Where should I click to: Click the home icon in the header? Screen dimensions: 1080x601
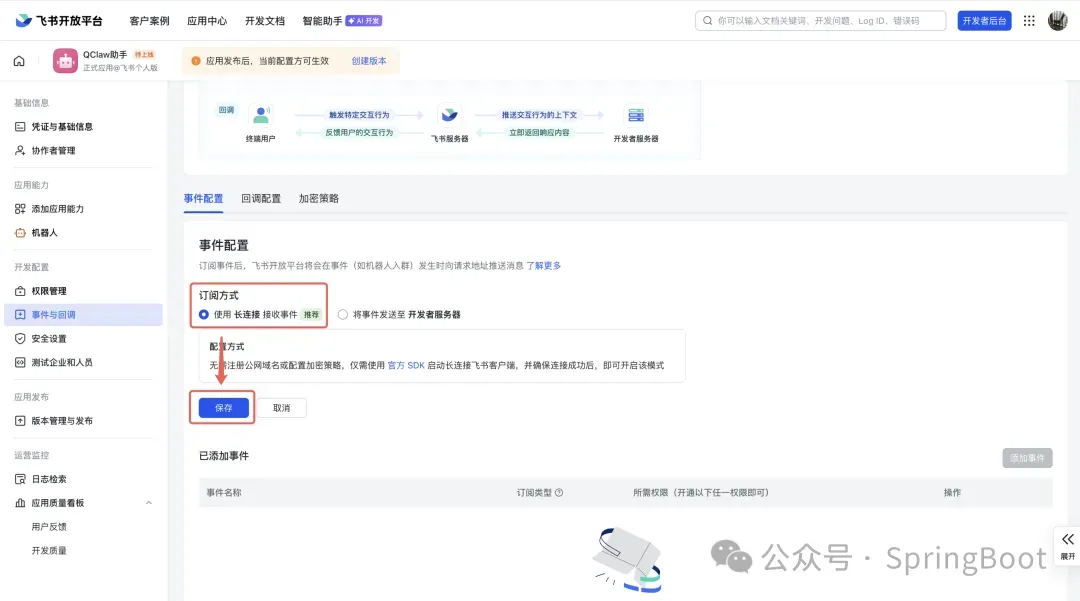point(19,61)
